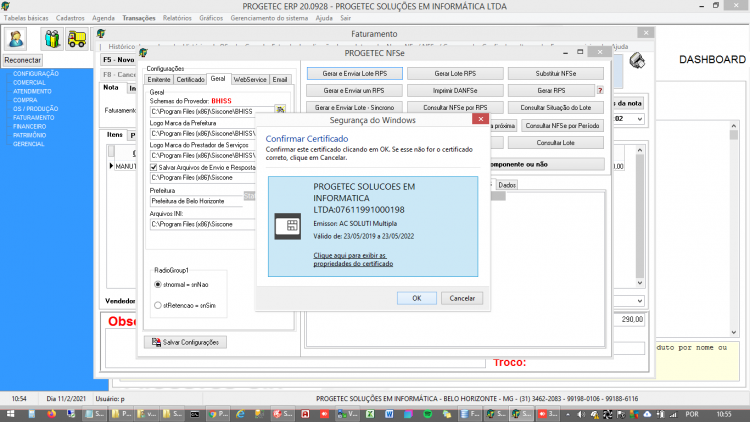750x422 pixels.
Task: Open certificate properties link
Action: click(x=353, y=259)
